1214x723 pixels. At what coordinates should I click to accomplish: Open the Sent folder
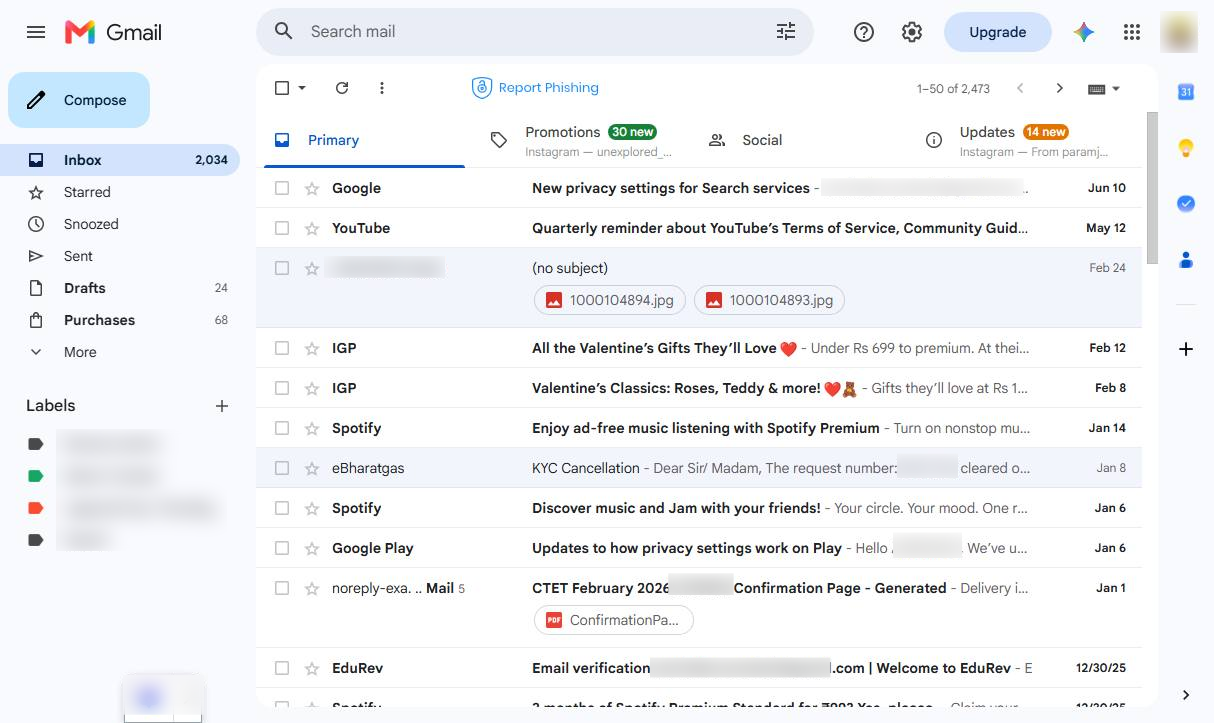pos(120,256)
